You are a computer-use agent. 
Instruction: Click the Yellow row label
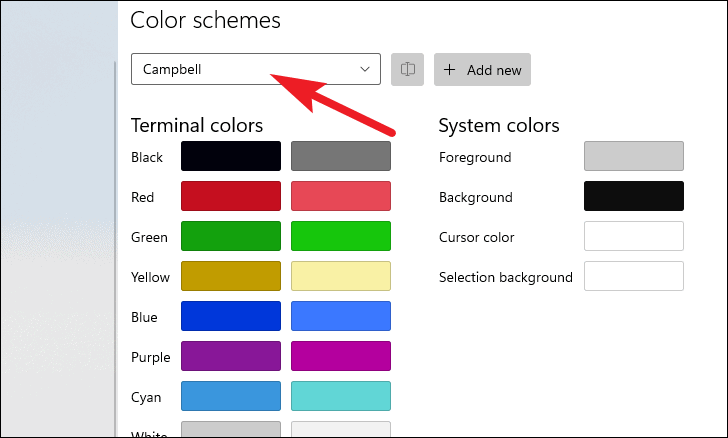150,277
